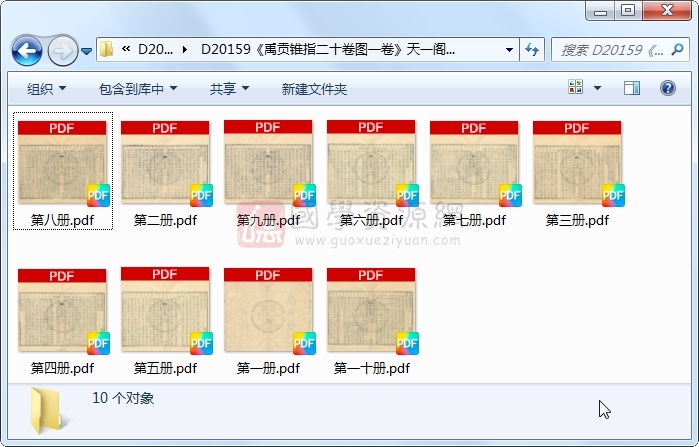Viewport: 699px width, 447px height.
Task: Go back with the blue Back arrow
Action: click(x=27, y=51)
